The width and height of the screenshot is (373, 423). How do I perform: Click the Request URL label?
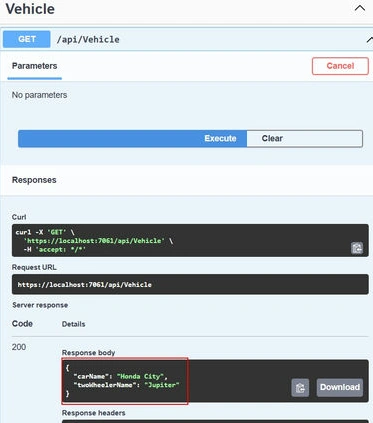(x=34, y=267)
